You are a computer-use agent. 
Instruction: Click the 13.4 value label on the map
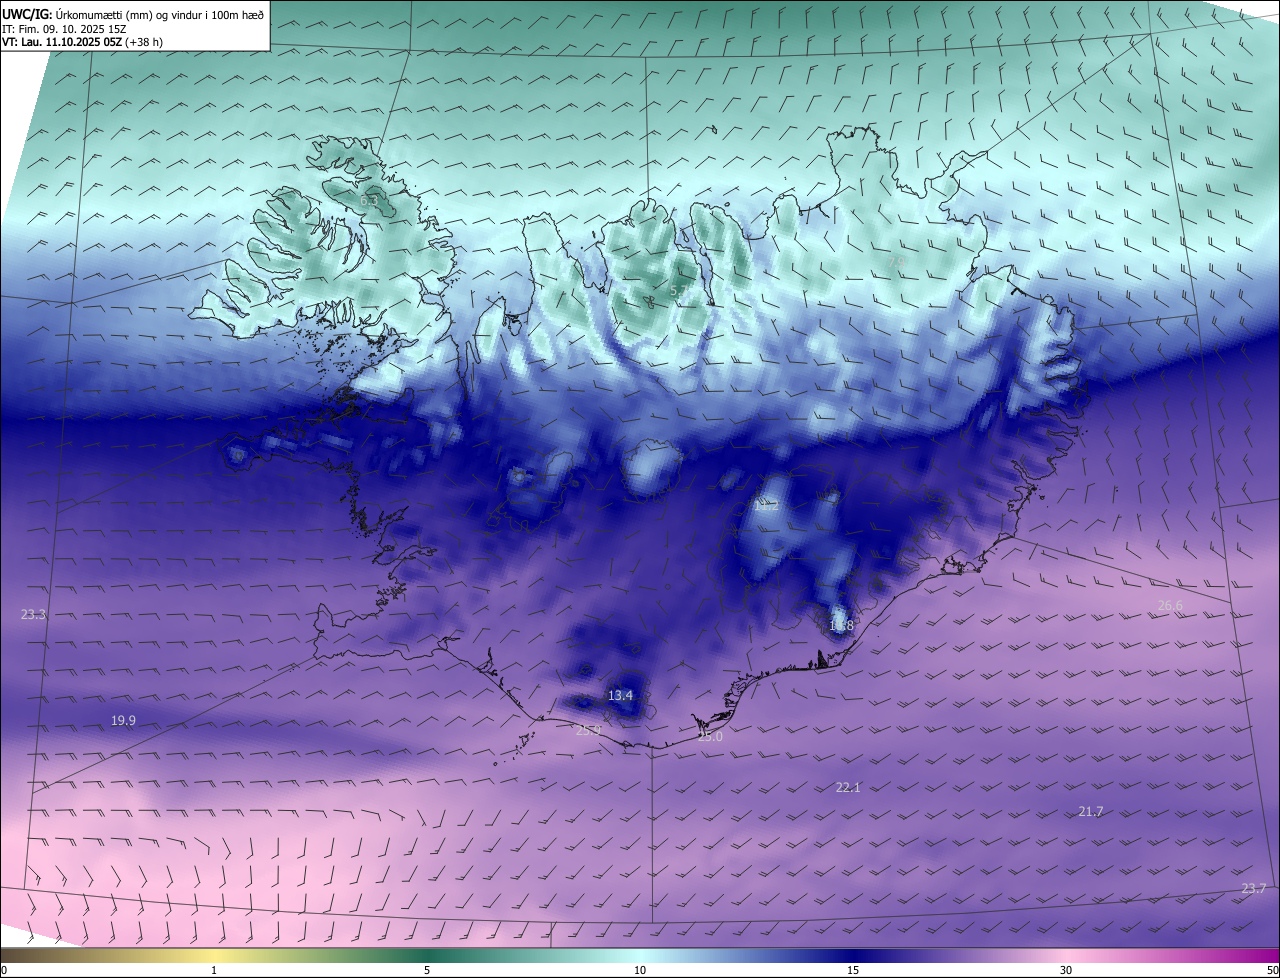coord(620,695)
